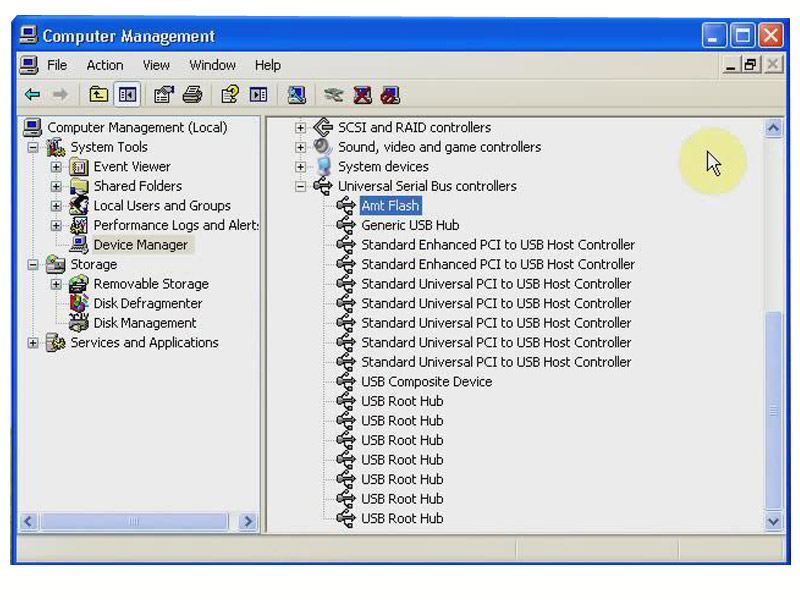Collapse Universal Serial Bus controllers category
This screenshot has height=600, width=800.
[301, 186]
